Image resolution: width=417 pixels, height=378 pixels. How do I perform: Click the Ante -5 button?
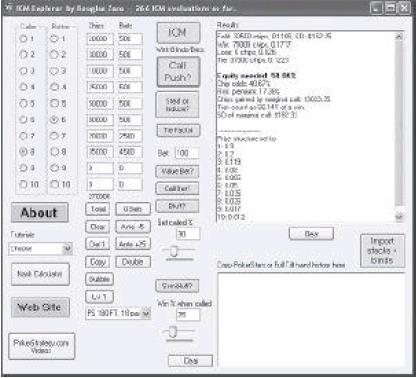click(x=133, y=227)
